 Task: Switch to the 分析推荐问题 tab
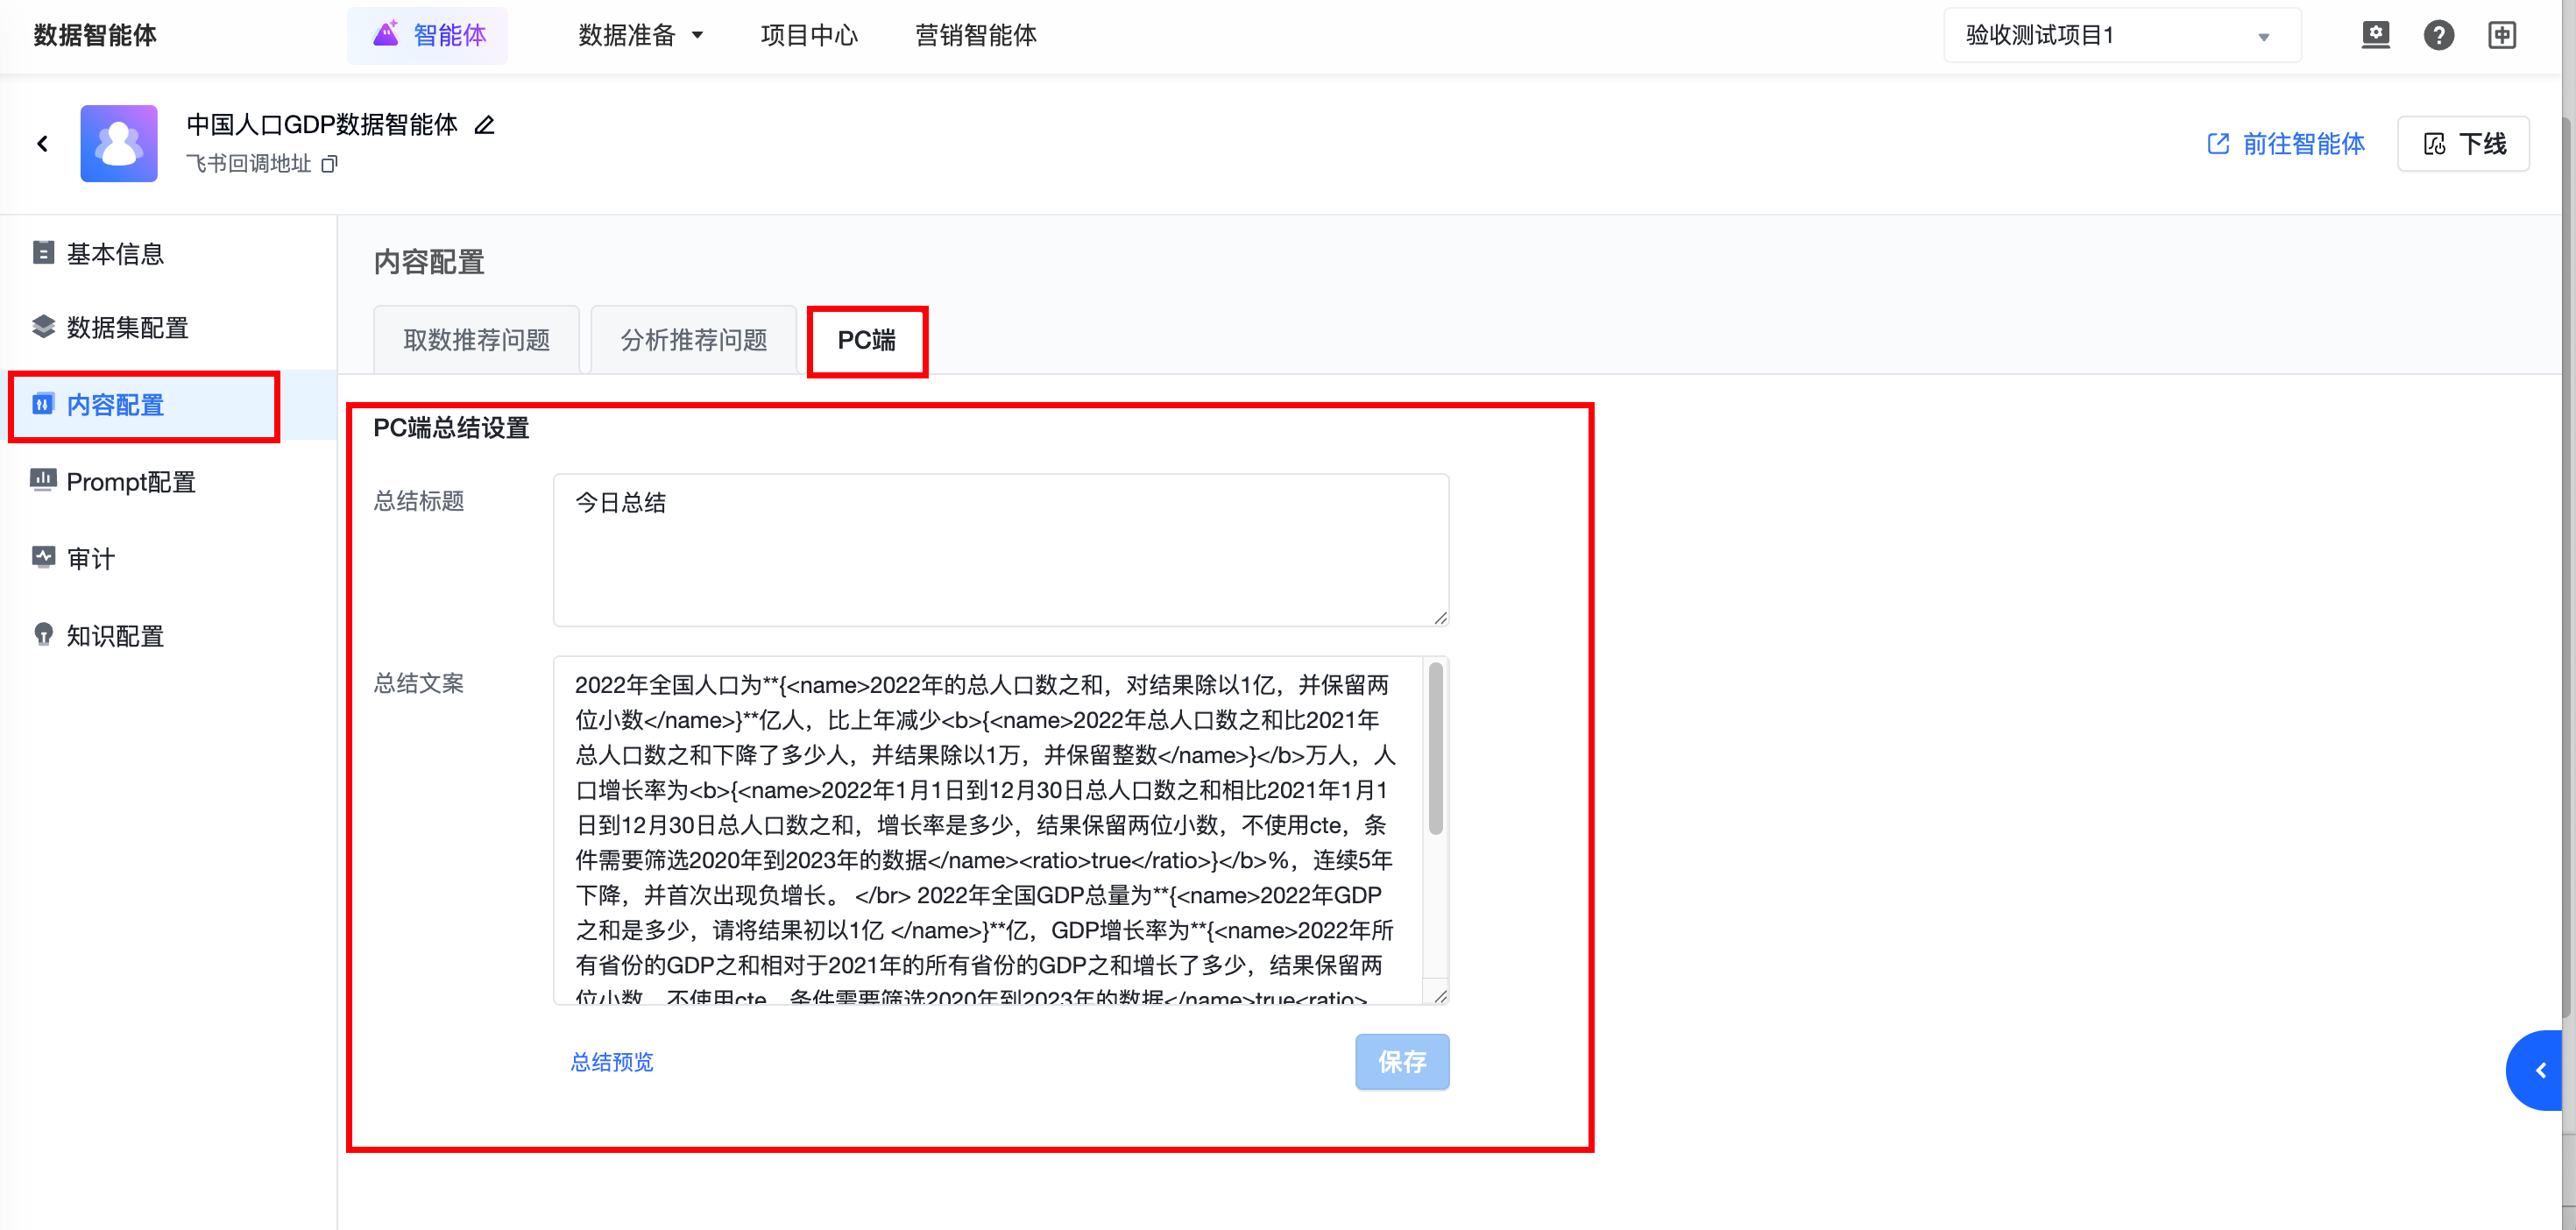693,340
